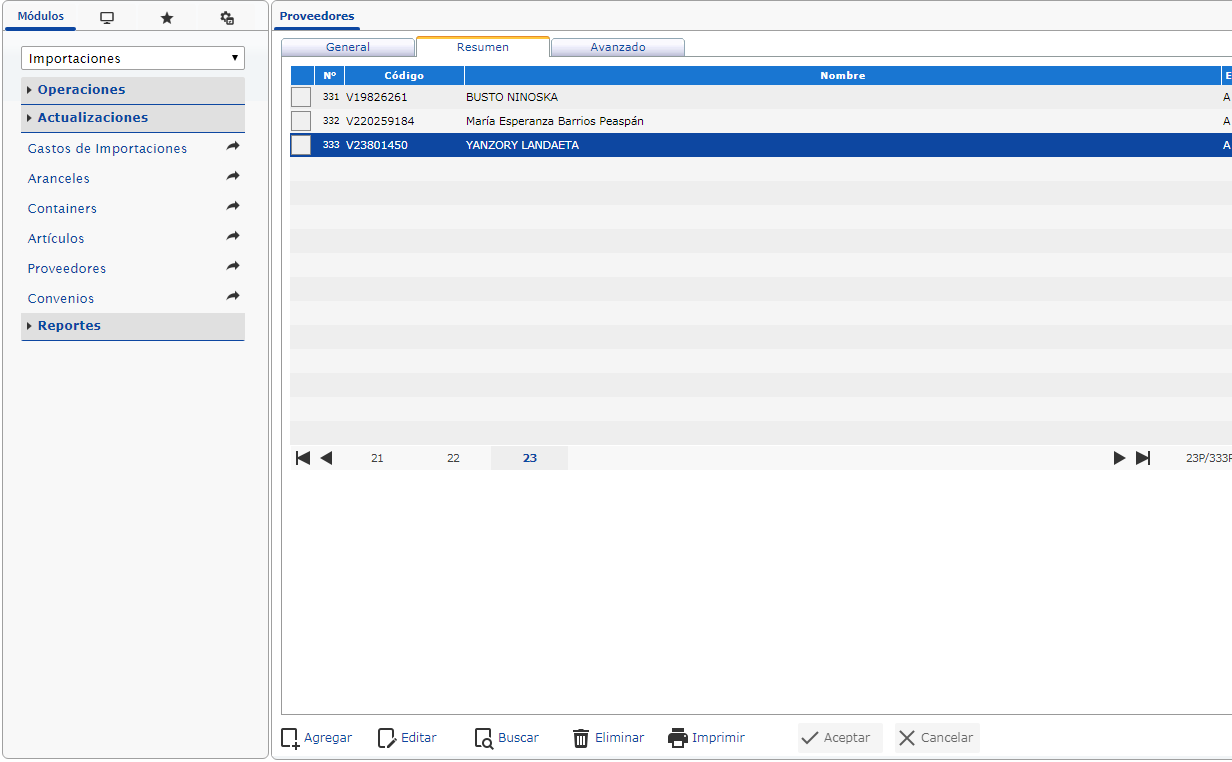Tick the checkbox for YANZORY LANDAETA row

[301, 145]
